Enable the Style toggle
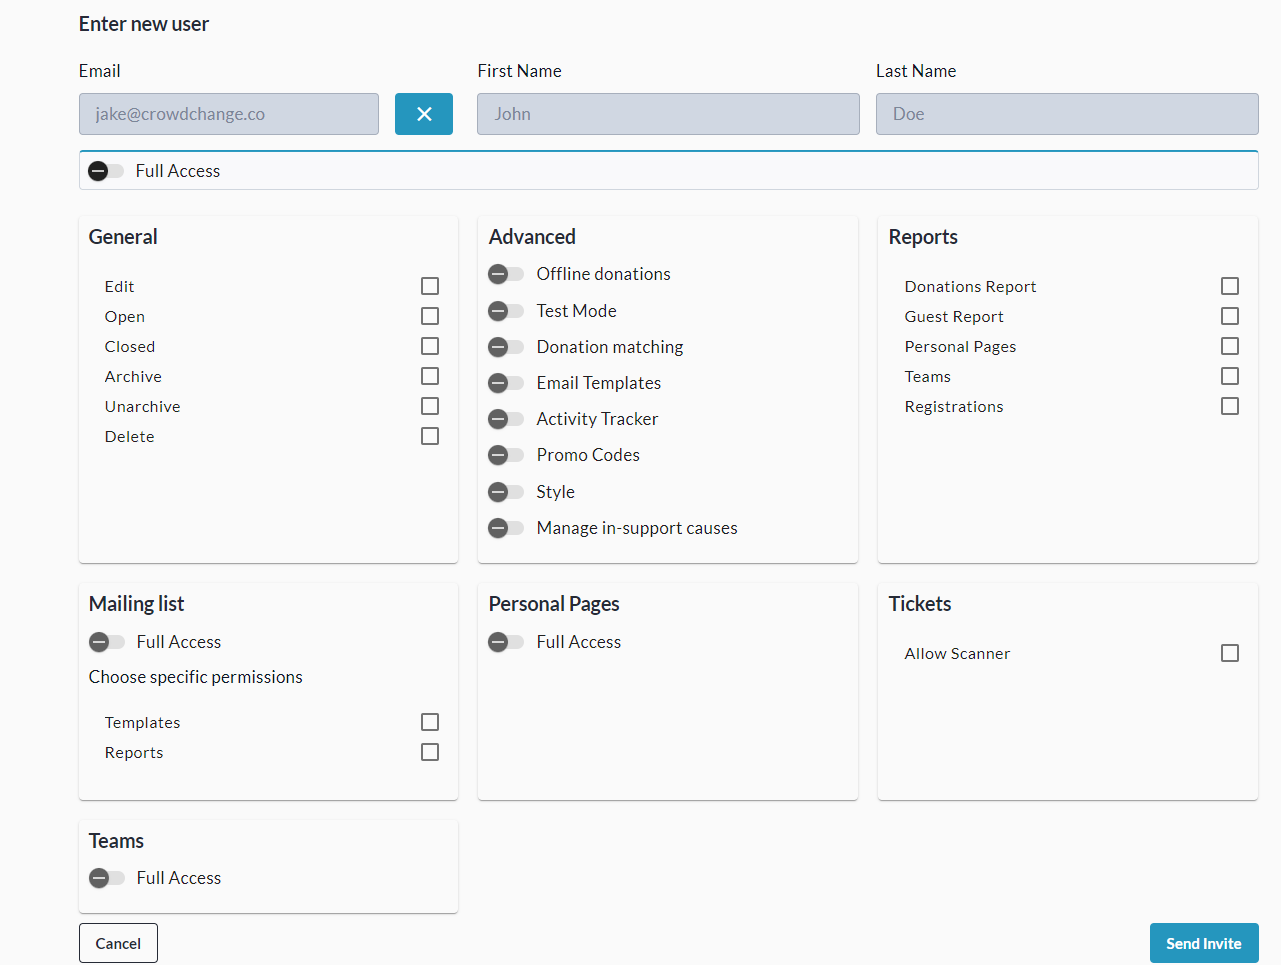This screenshot has width=1281, height=965. [506, 492]
